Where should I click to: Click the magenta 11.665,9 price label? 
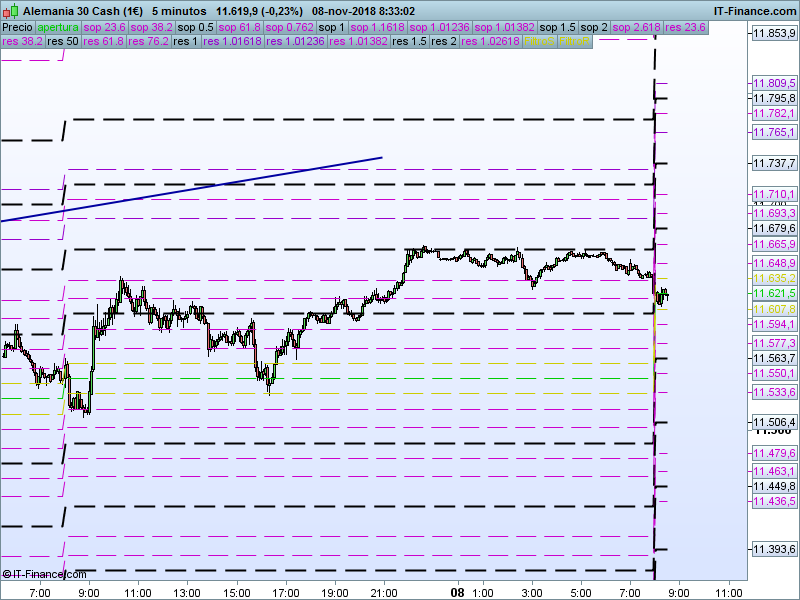[774, 244]
